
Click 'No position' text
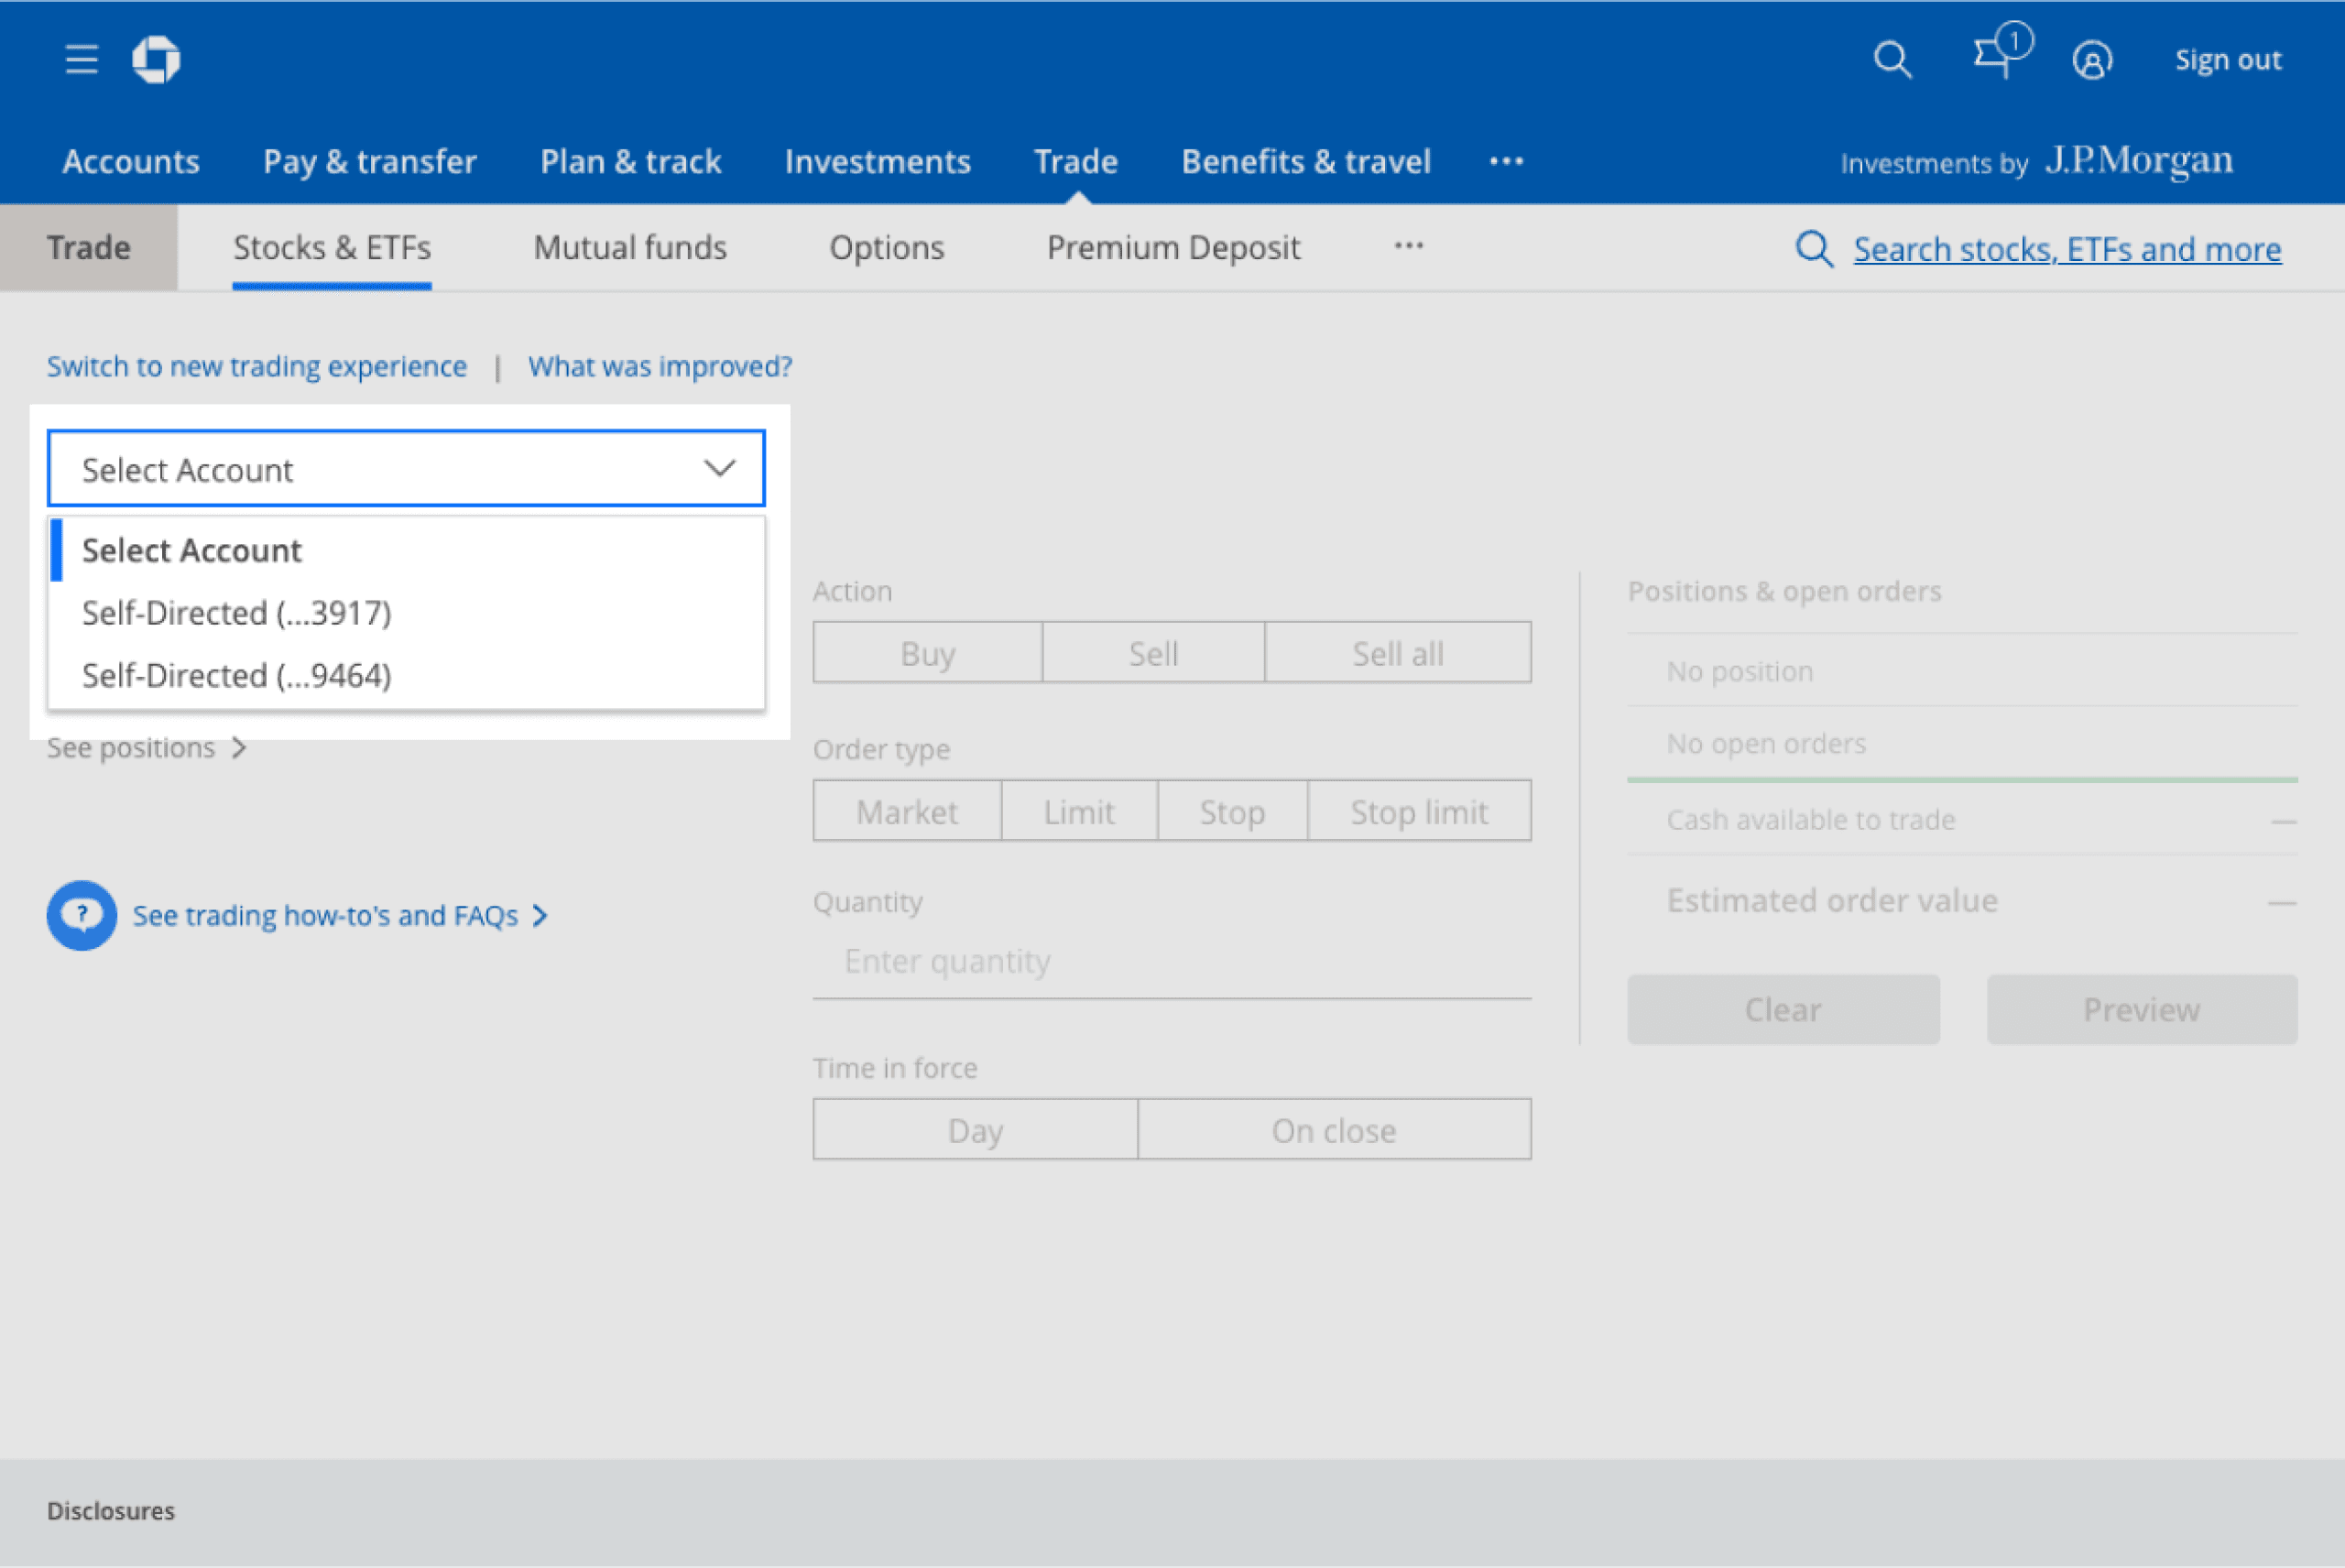click(1740, 671)
